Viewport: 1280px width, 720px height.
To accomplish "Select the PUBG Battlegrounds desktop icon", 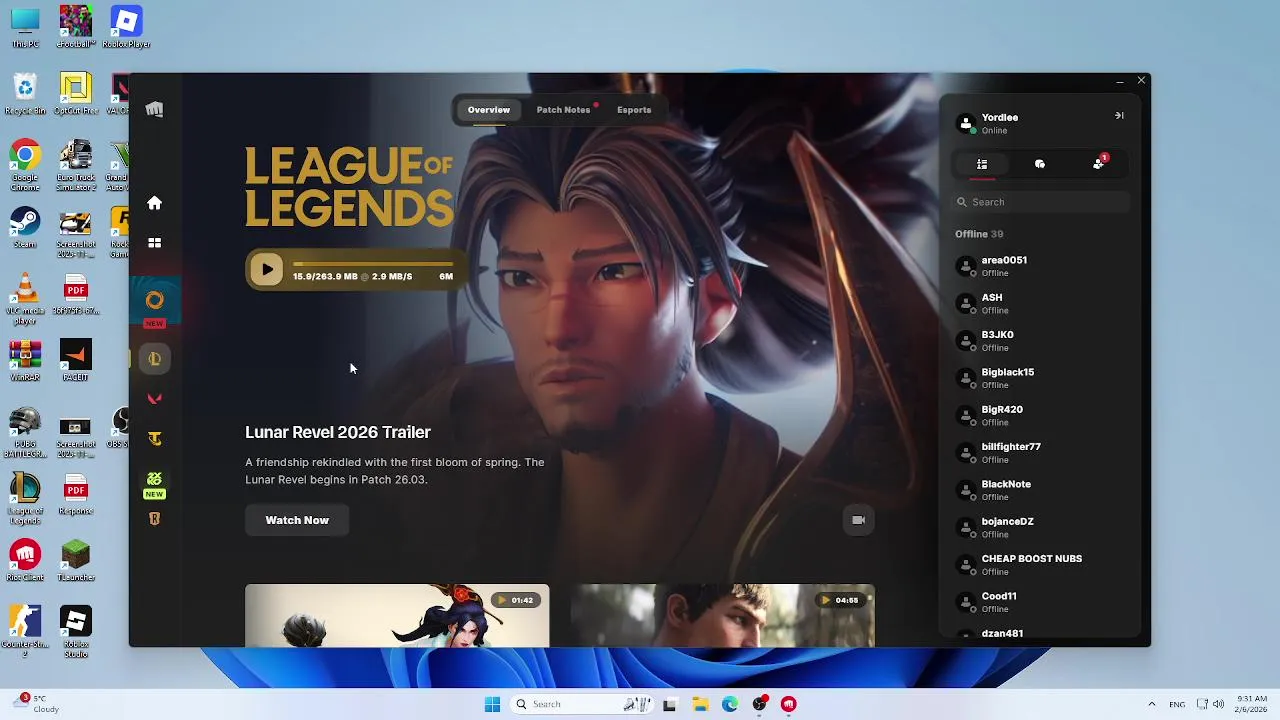I will pyautogui.click(x=25, y=433).
